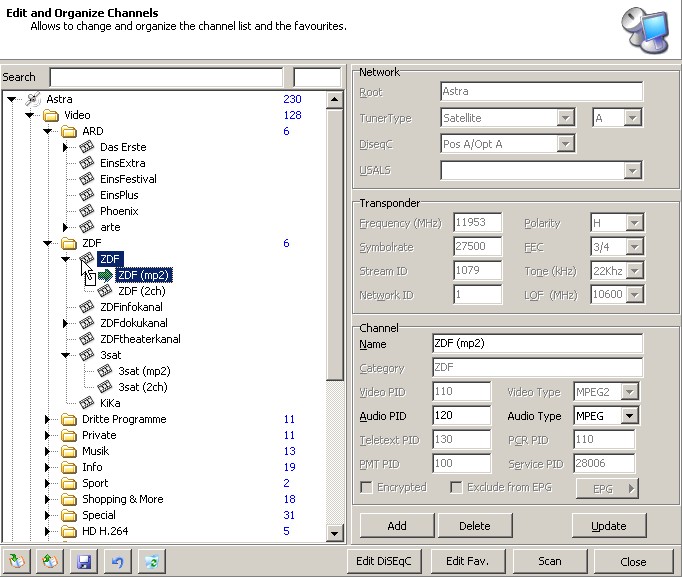
Task: Collapse the Astra root node
Action: tap(12, 100)
